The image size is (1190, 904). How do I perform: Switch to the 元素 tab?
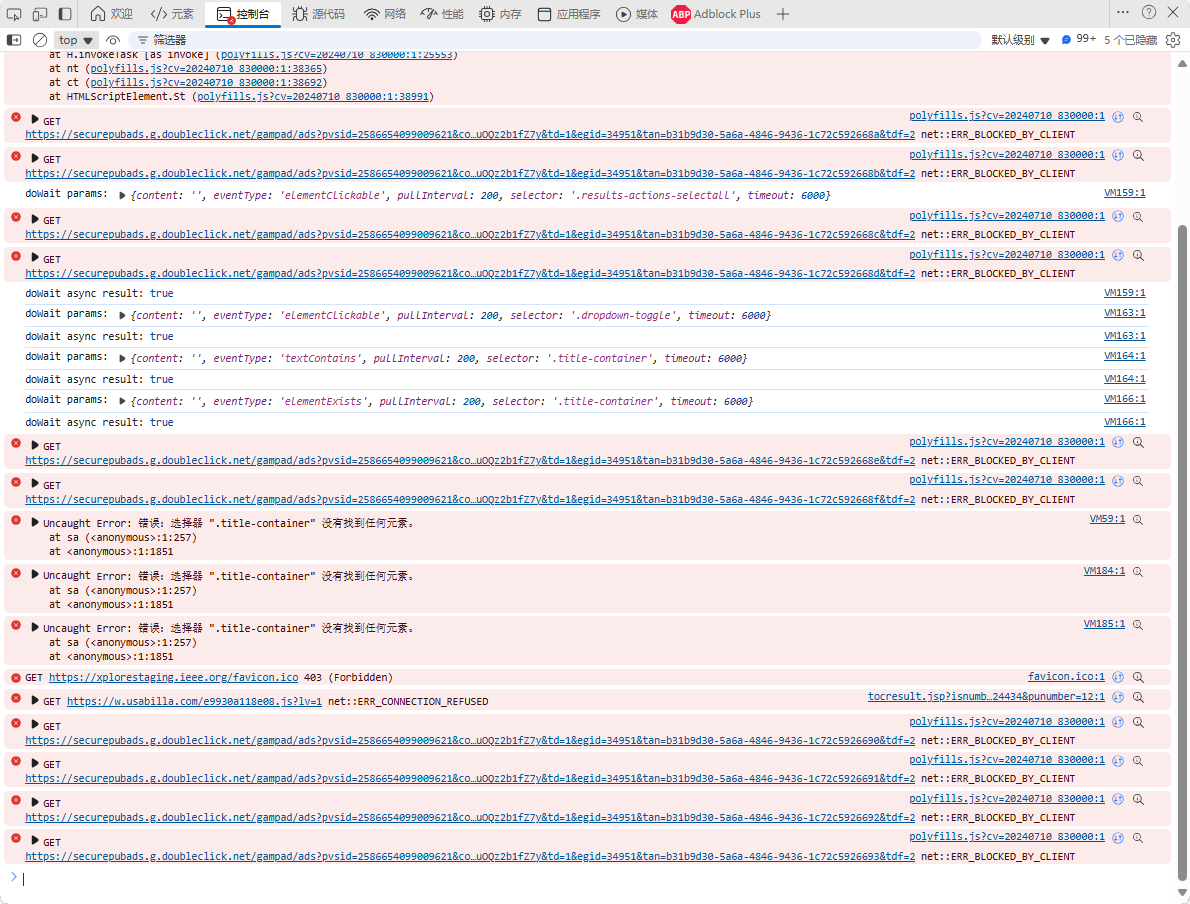(172, 14)
